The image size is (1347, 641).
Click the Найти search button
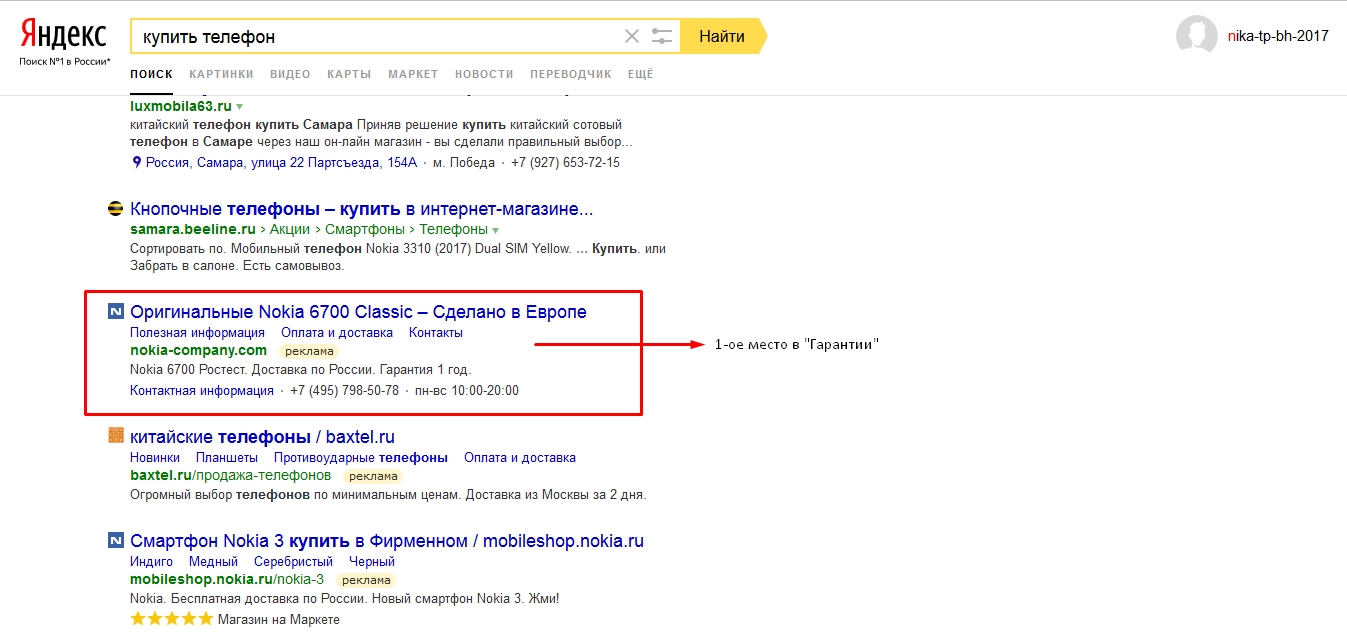tap(722, 36)
